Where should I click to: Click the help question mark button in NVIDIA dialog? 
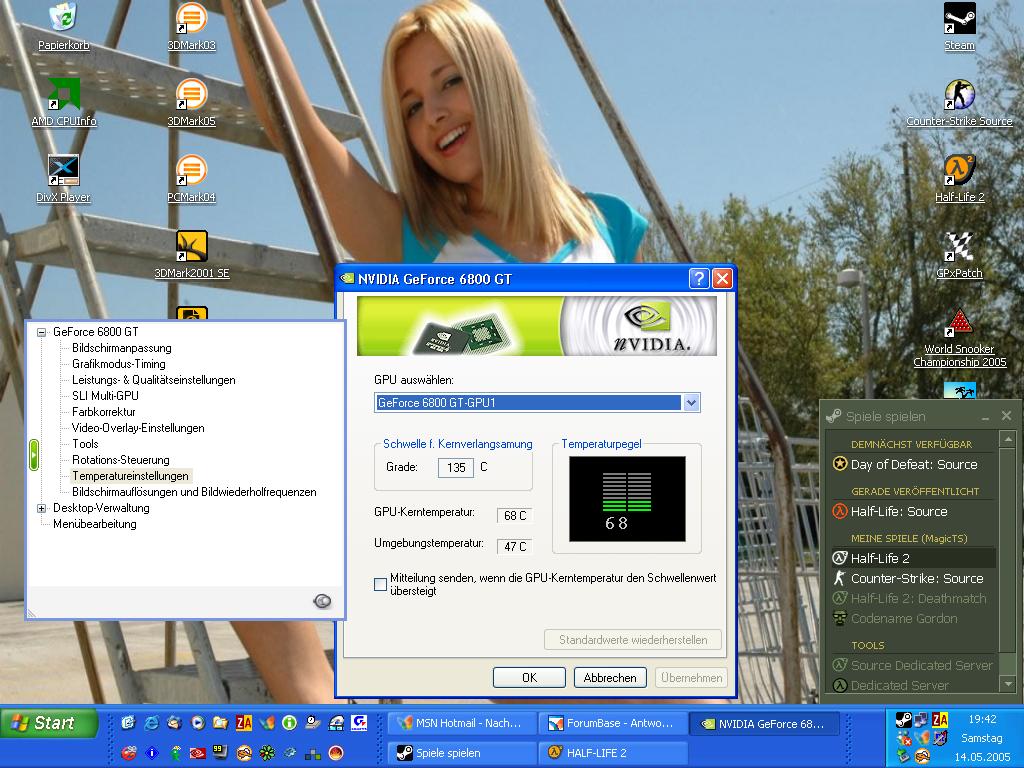[x=699, y=279]
